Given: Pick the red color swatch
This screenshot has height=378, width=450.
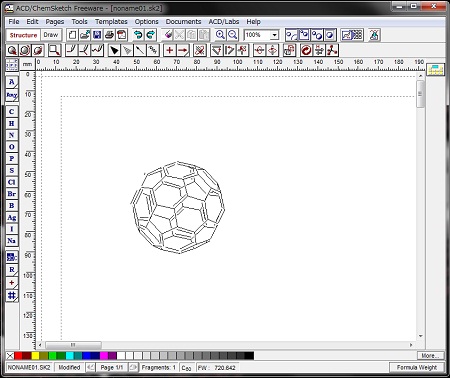Looking at the screenshot, I should pos(18,356).
